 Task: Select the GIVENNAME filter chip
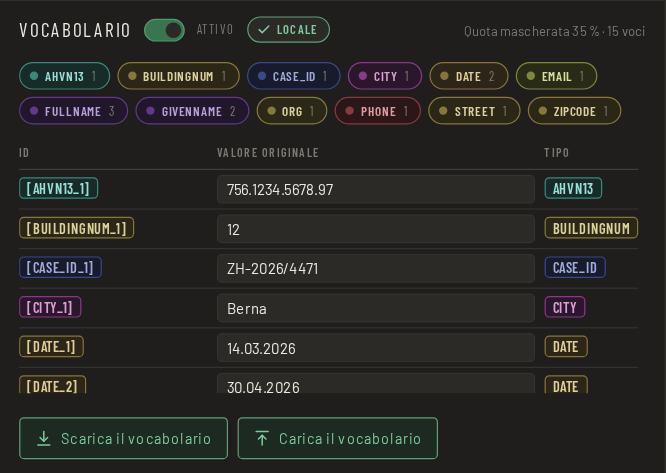[x=192, y=111]
